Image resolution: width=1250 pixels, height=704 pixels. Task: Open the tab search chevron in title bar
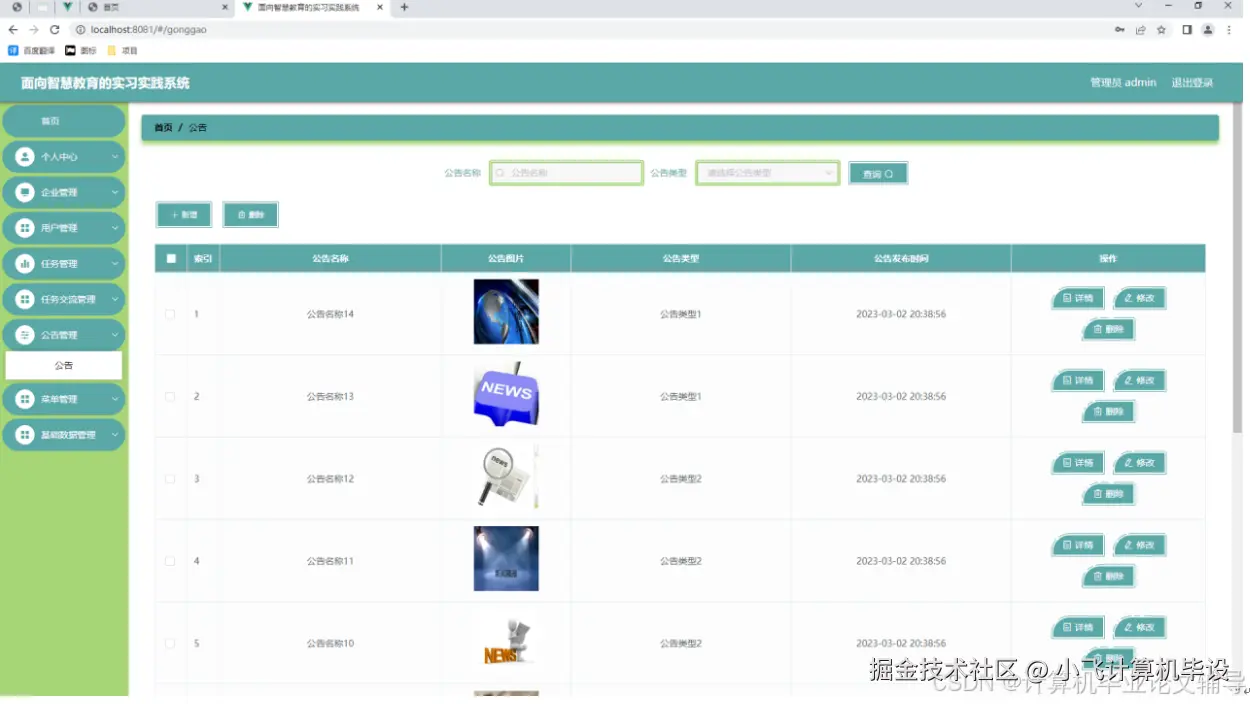[1138, 6]
